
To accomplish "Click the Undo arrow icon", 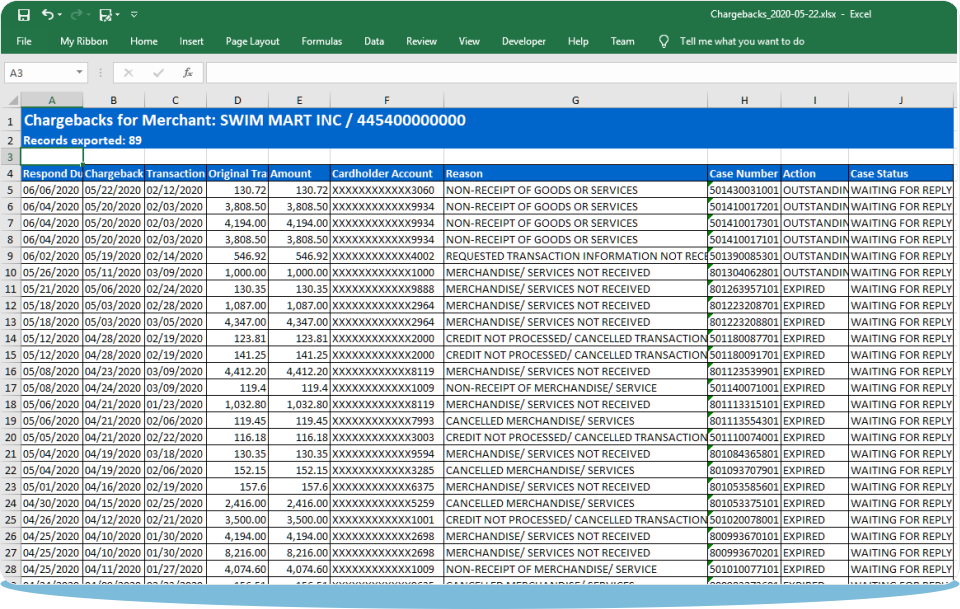I will (47, 14).
